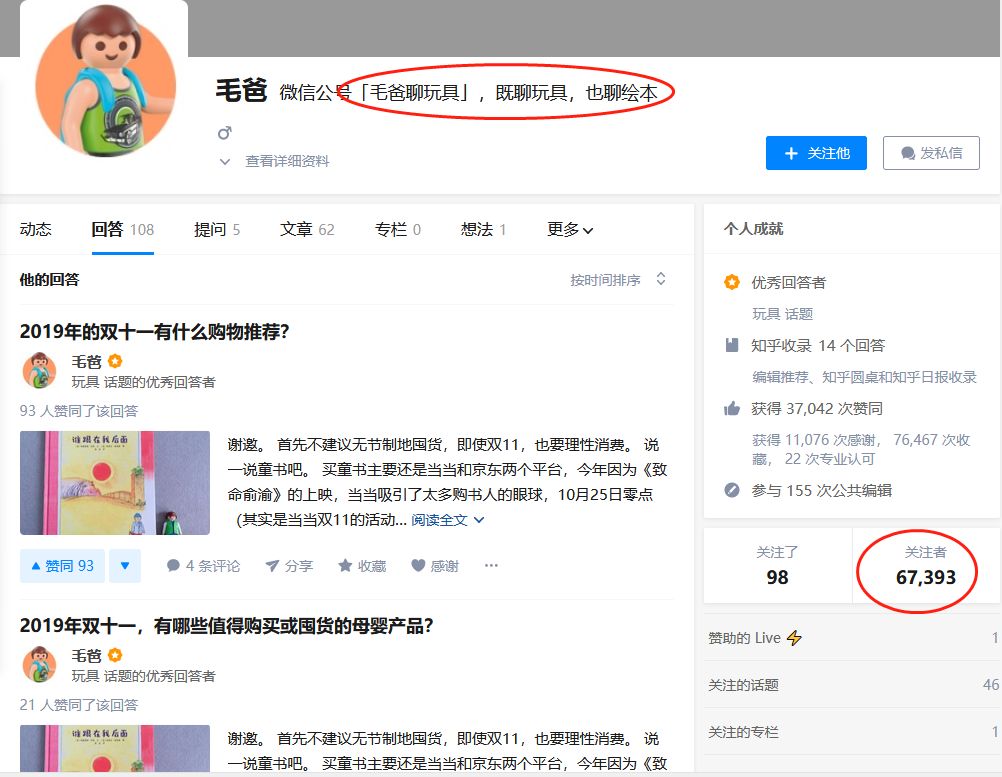Click the large profile avatar picture

[x=105, y=80]
